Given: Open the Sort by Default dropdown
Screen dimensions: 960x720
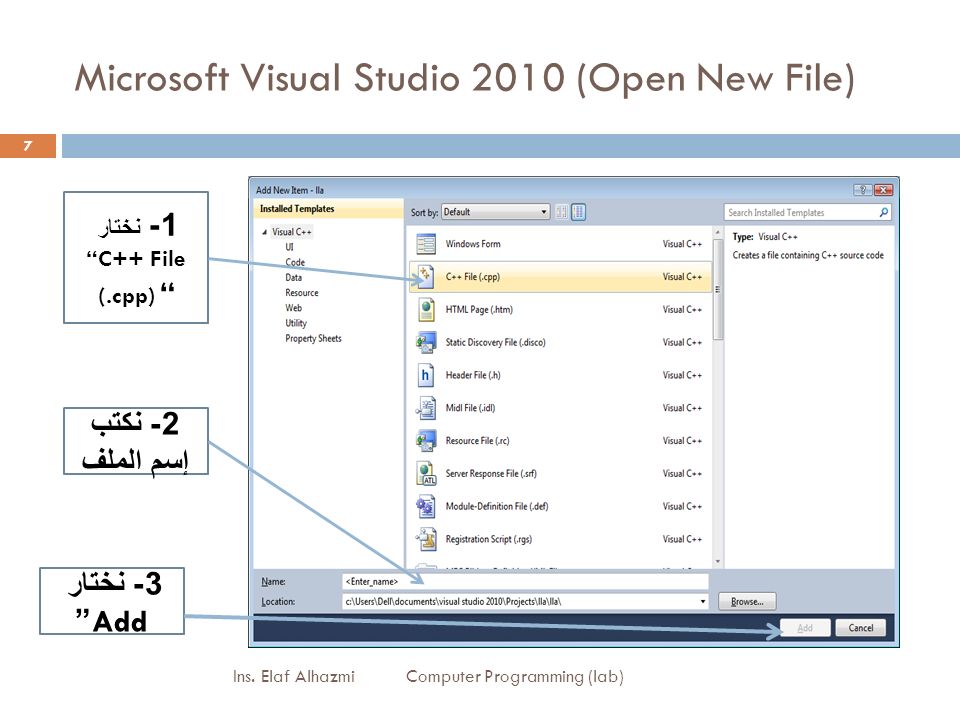Looking at the screenshot, I should pos(495,212).
